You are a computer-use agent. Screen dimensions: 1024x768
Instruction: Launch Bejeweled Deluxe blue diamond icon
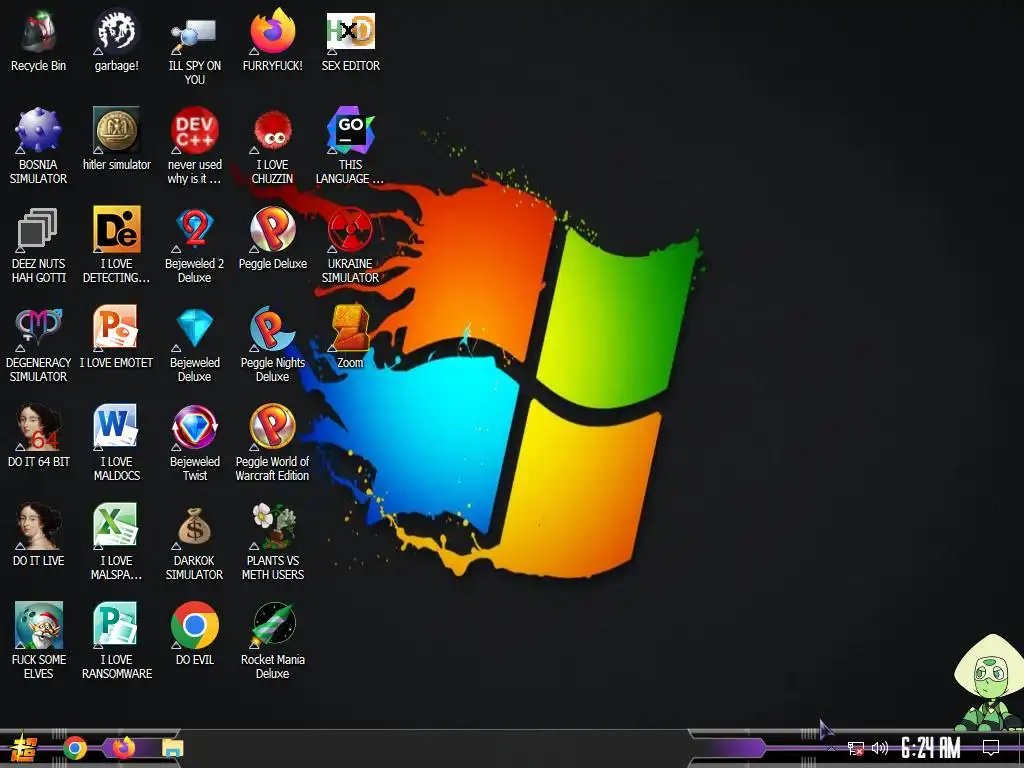pos(194,328)
